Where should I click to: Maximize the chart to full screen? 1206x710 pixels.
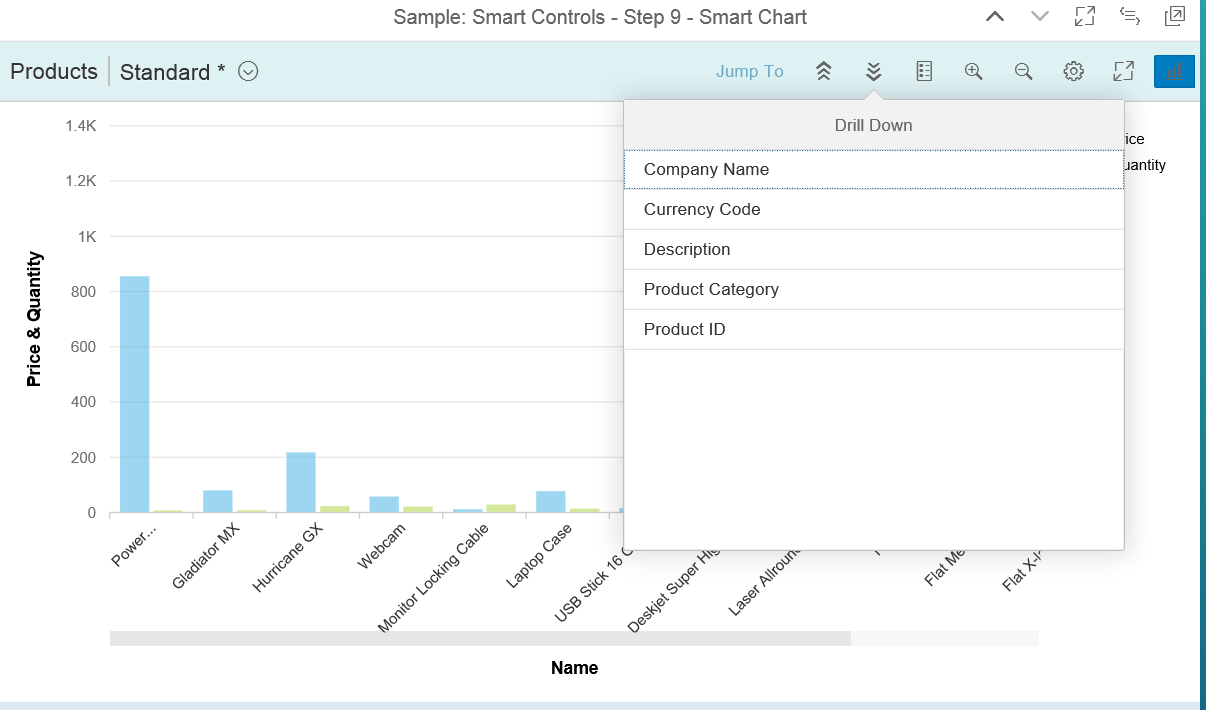(x=1123, y=71)
